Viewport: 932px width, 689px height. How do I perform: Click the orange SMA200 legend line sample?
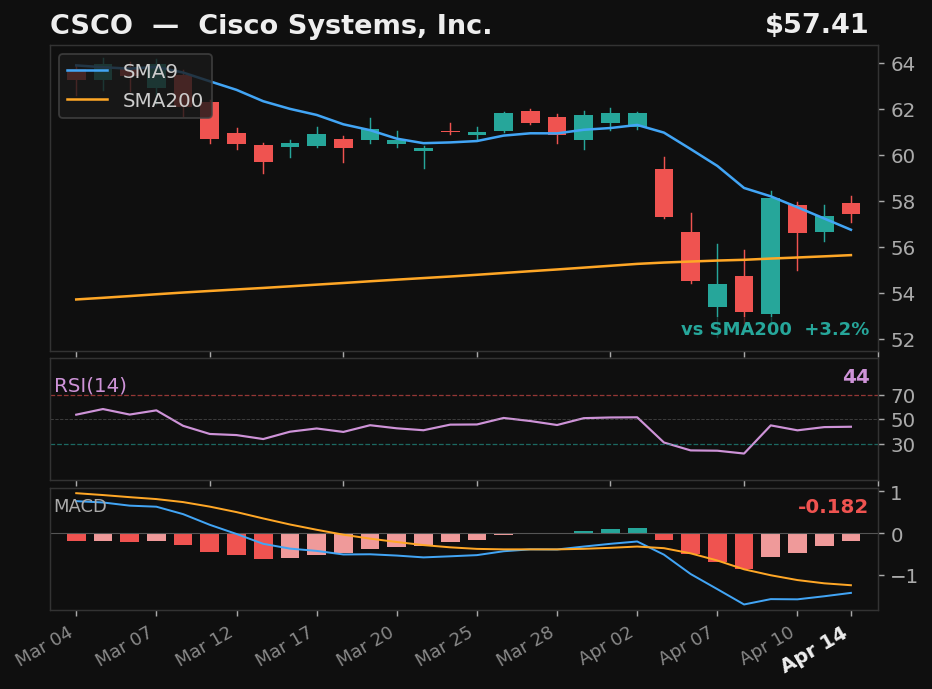87,100
